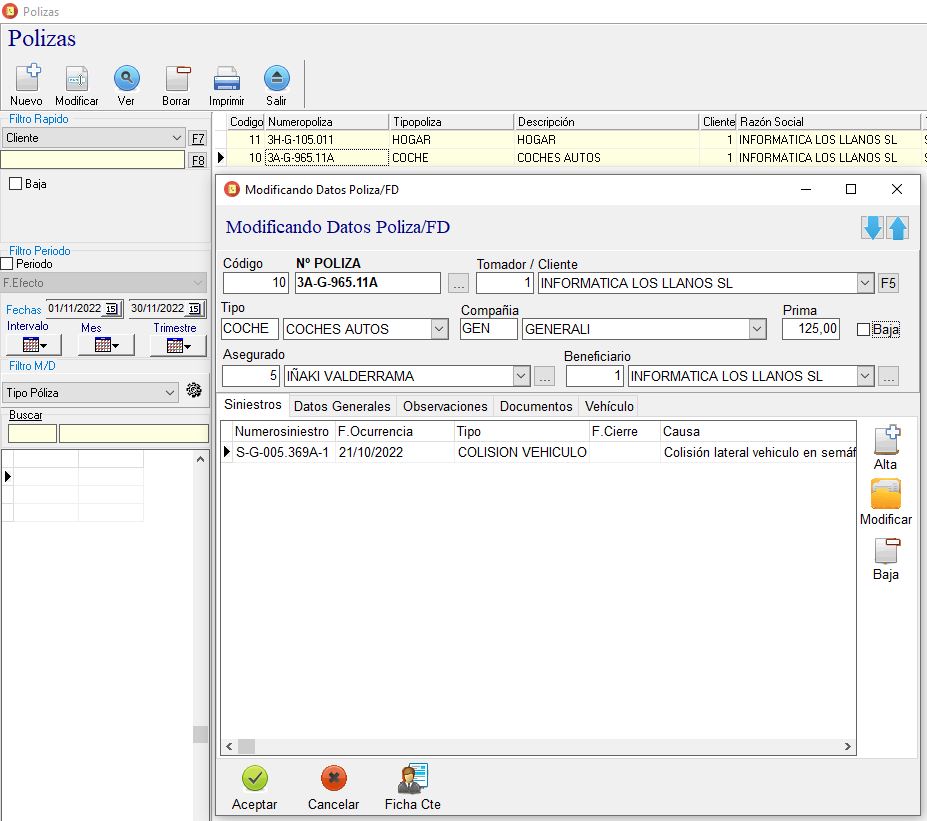Click the F.Ocurrencia column header
This screenshot has width=927, height=821.
pyautogui.click(x=394, y=431)
